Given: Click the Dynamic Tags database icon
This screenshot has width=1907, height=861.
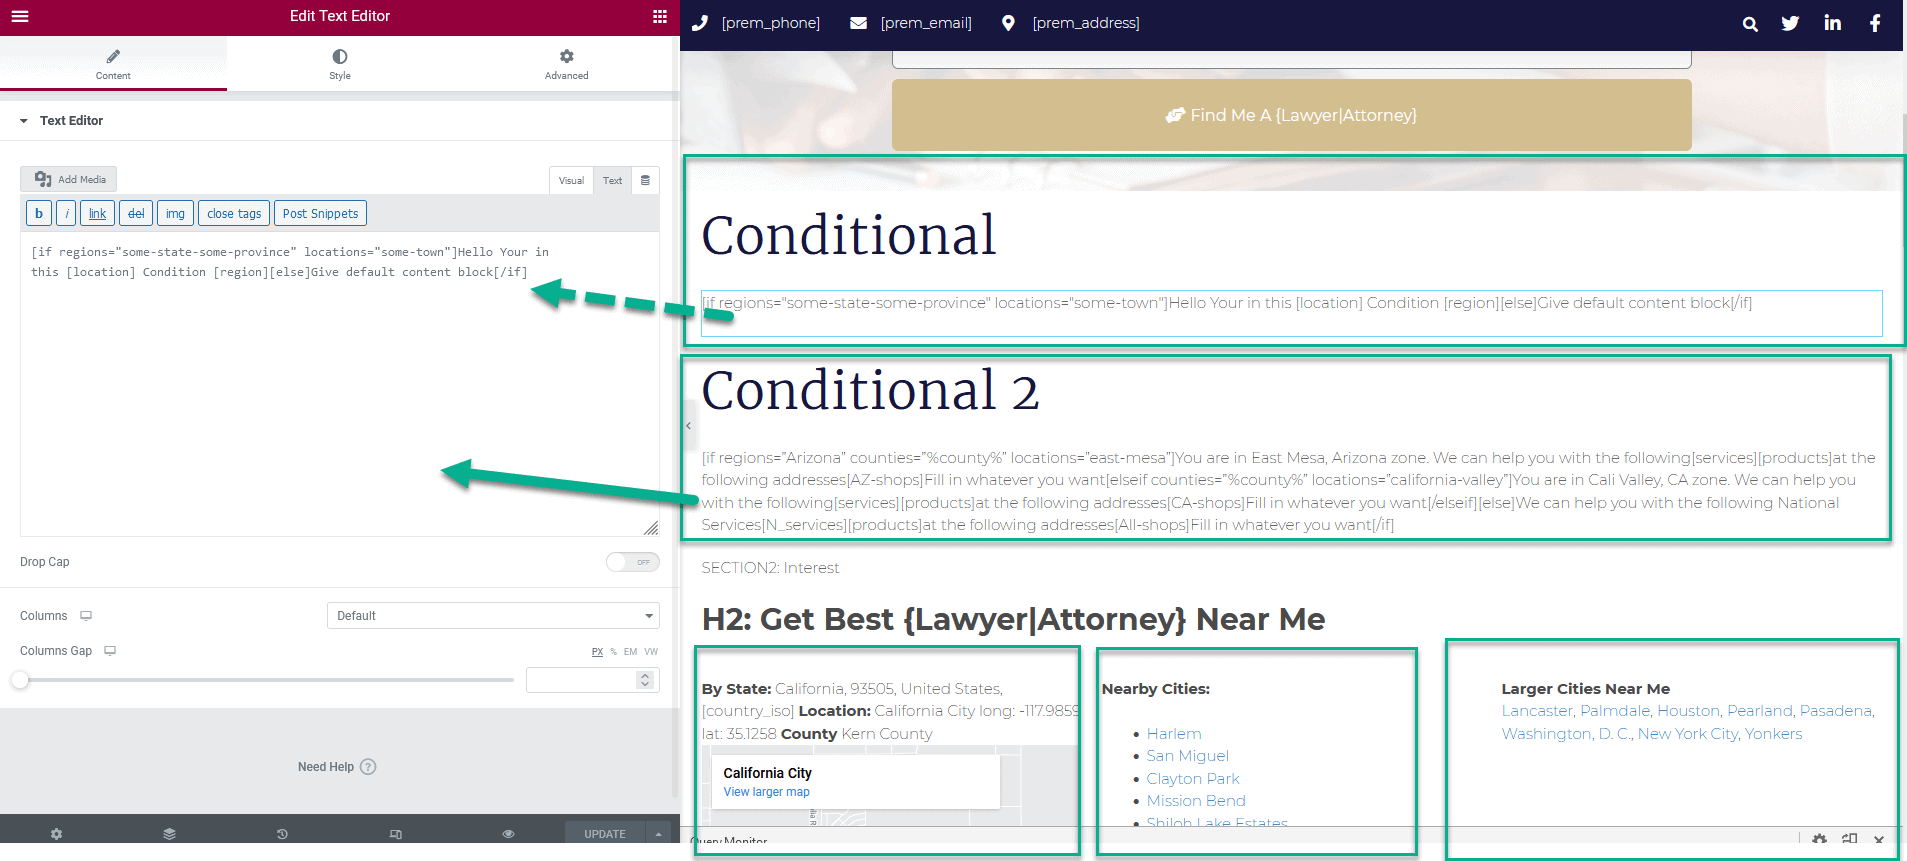Looking at the screenshot, I should (x=645, y=181).
